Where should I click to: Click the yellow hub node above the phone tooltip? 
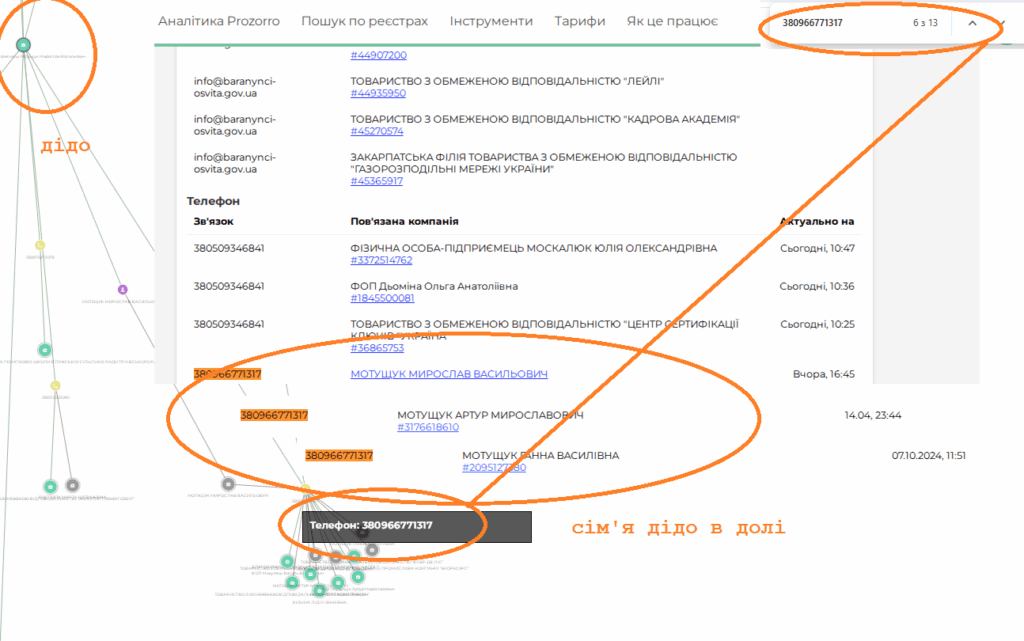coord(306,489)
